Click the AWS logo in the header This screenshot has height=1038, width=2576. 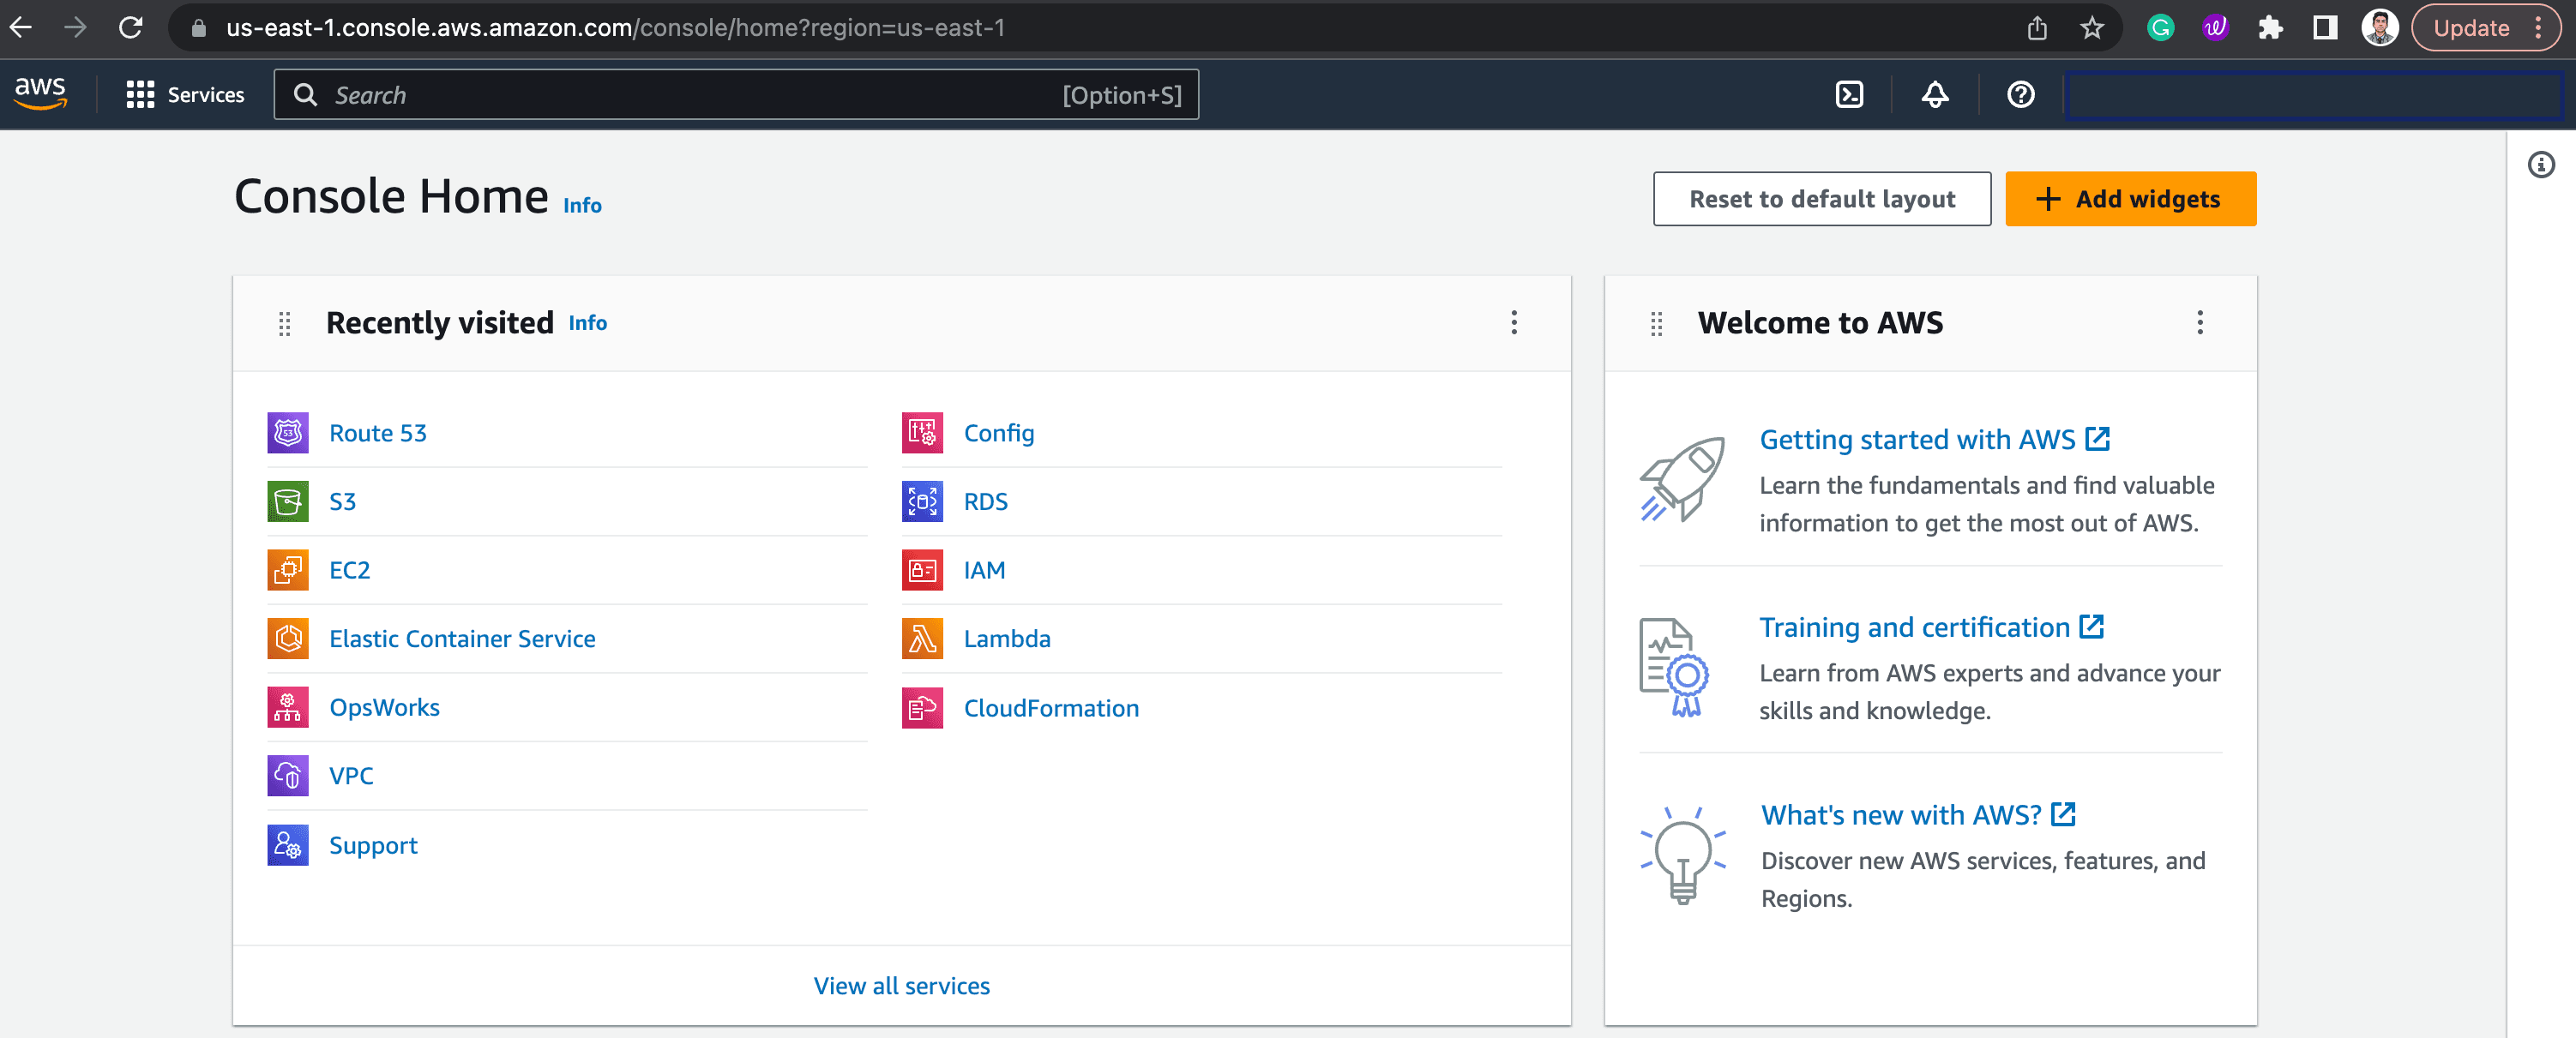(41, 93)
